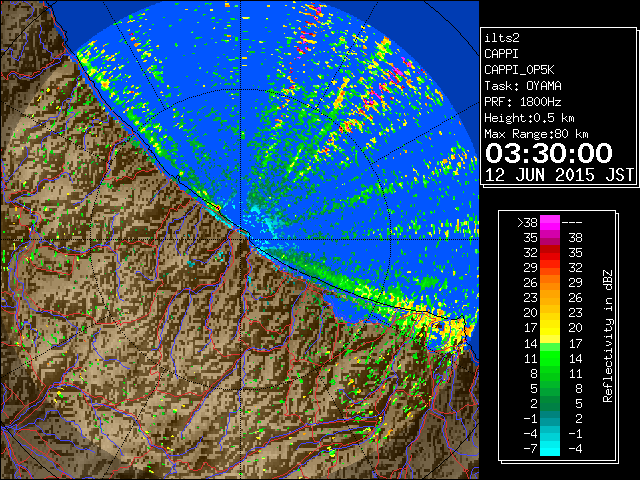The height and width of the screenshot is (480, 640).
Task: Select the "Task: OYAMA" line
Action: 523,86
